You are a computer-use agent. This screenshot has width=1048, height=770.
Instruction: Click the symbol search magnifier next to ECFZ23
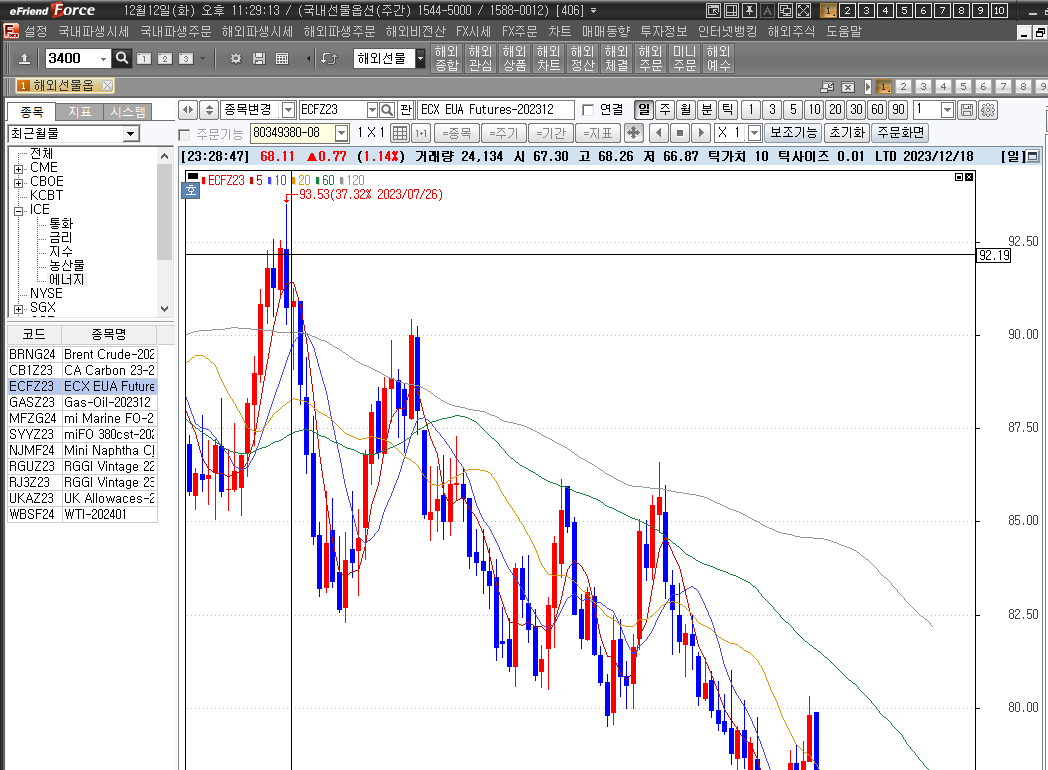click(x=387, y=110)
